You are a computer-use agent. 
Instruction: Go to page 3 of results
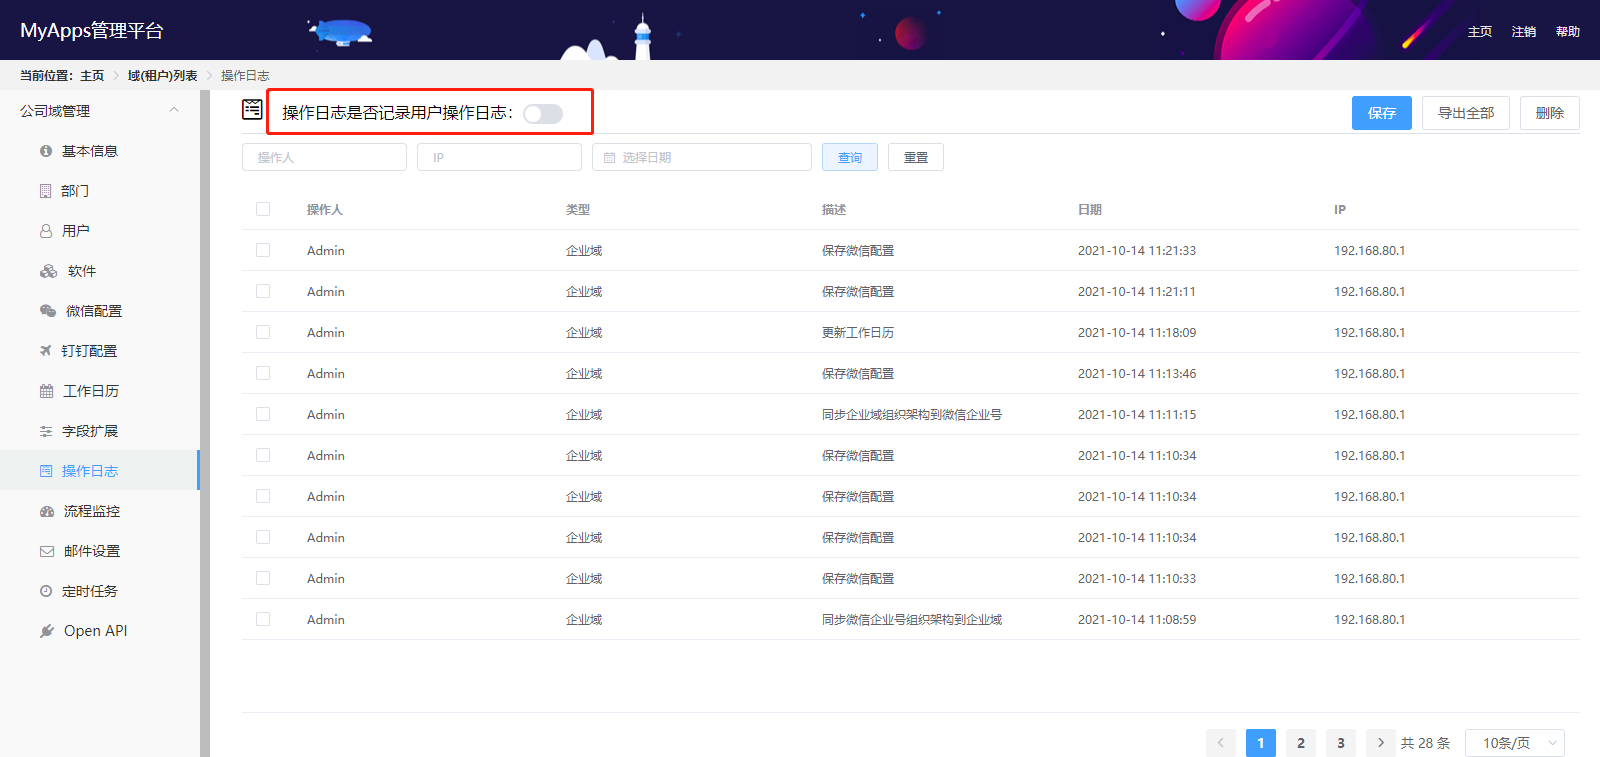(x=1341, y=743)
